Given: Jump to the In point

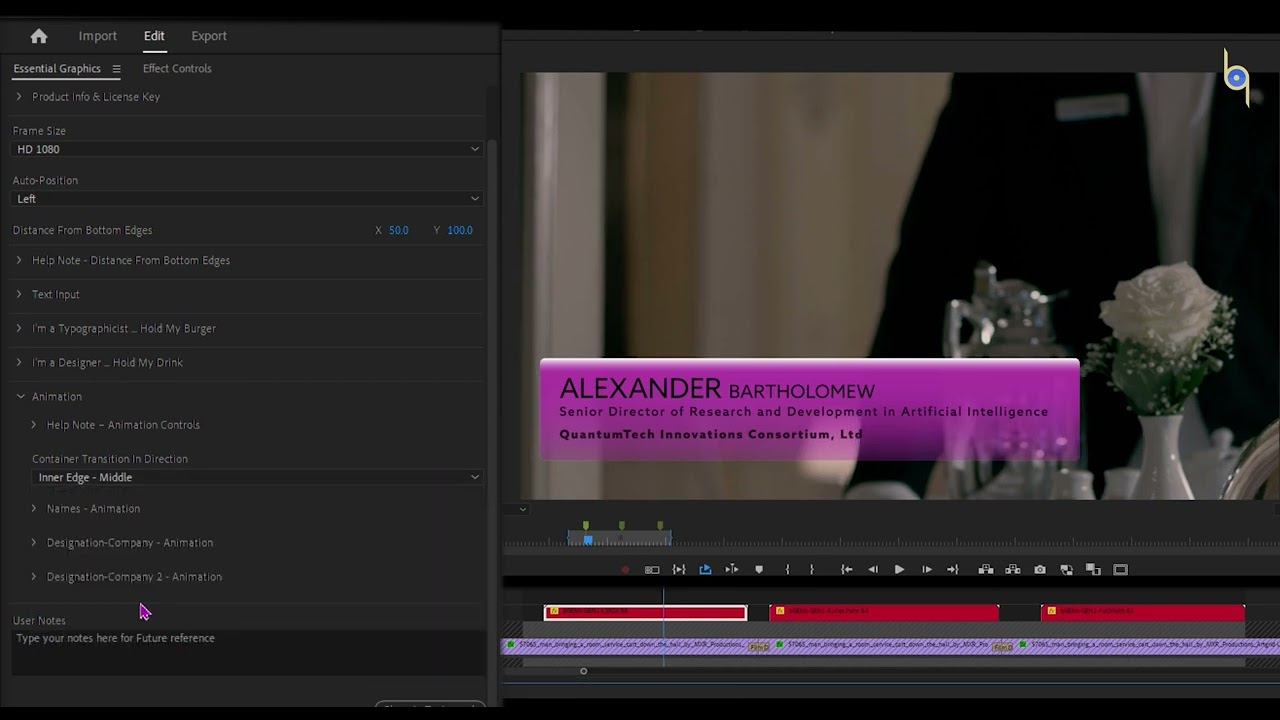Looking at the screenshot, I should [x=847, y=570].
